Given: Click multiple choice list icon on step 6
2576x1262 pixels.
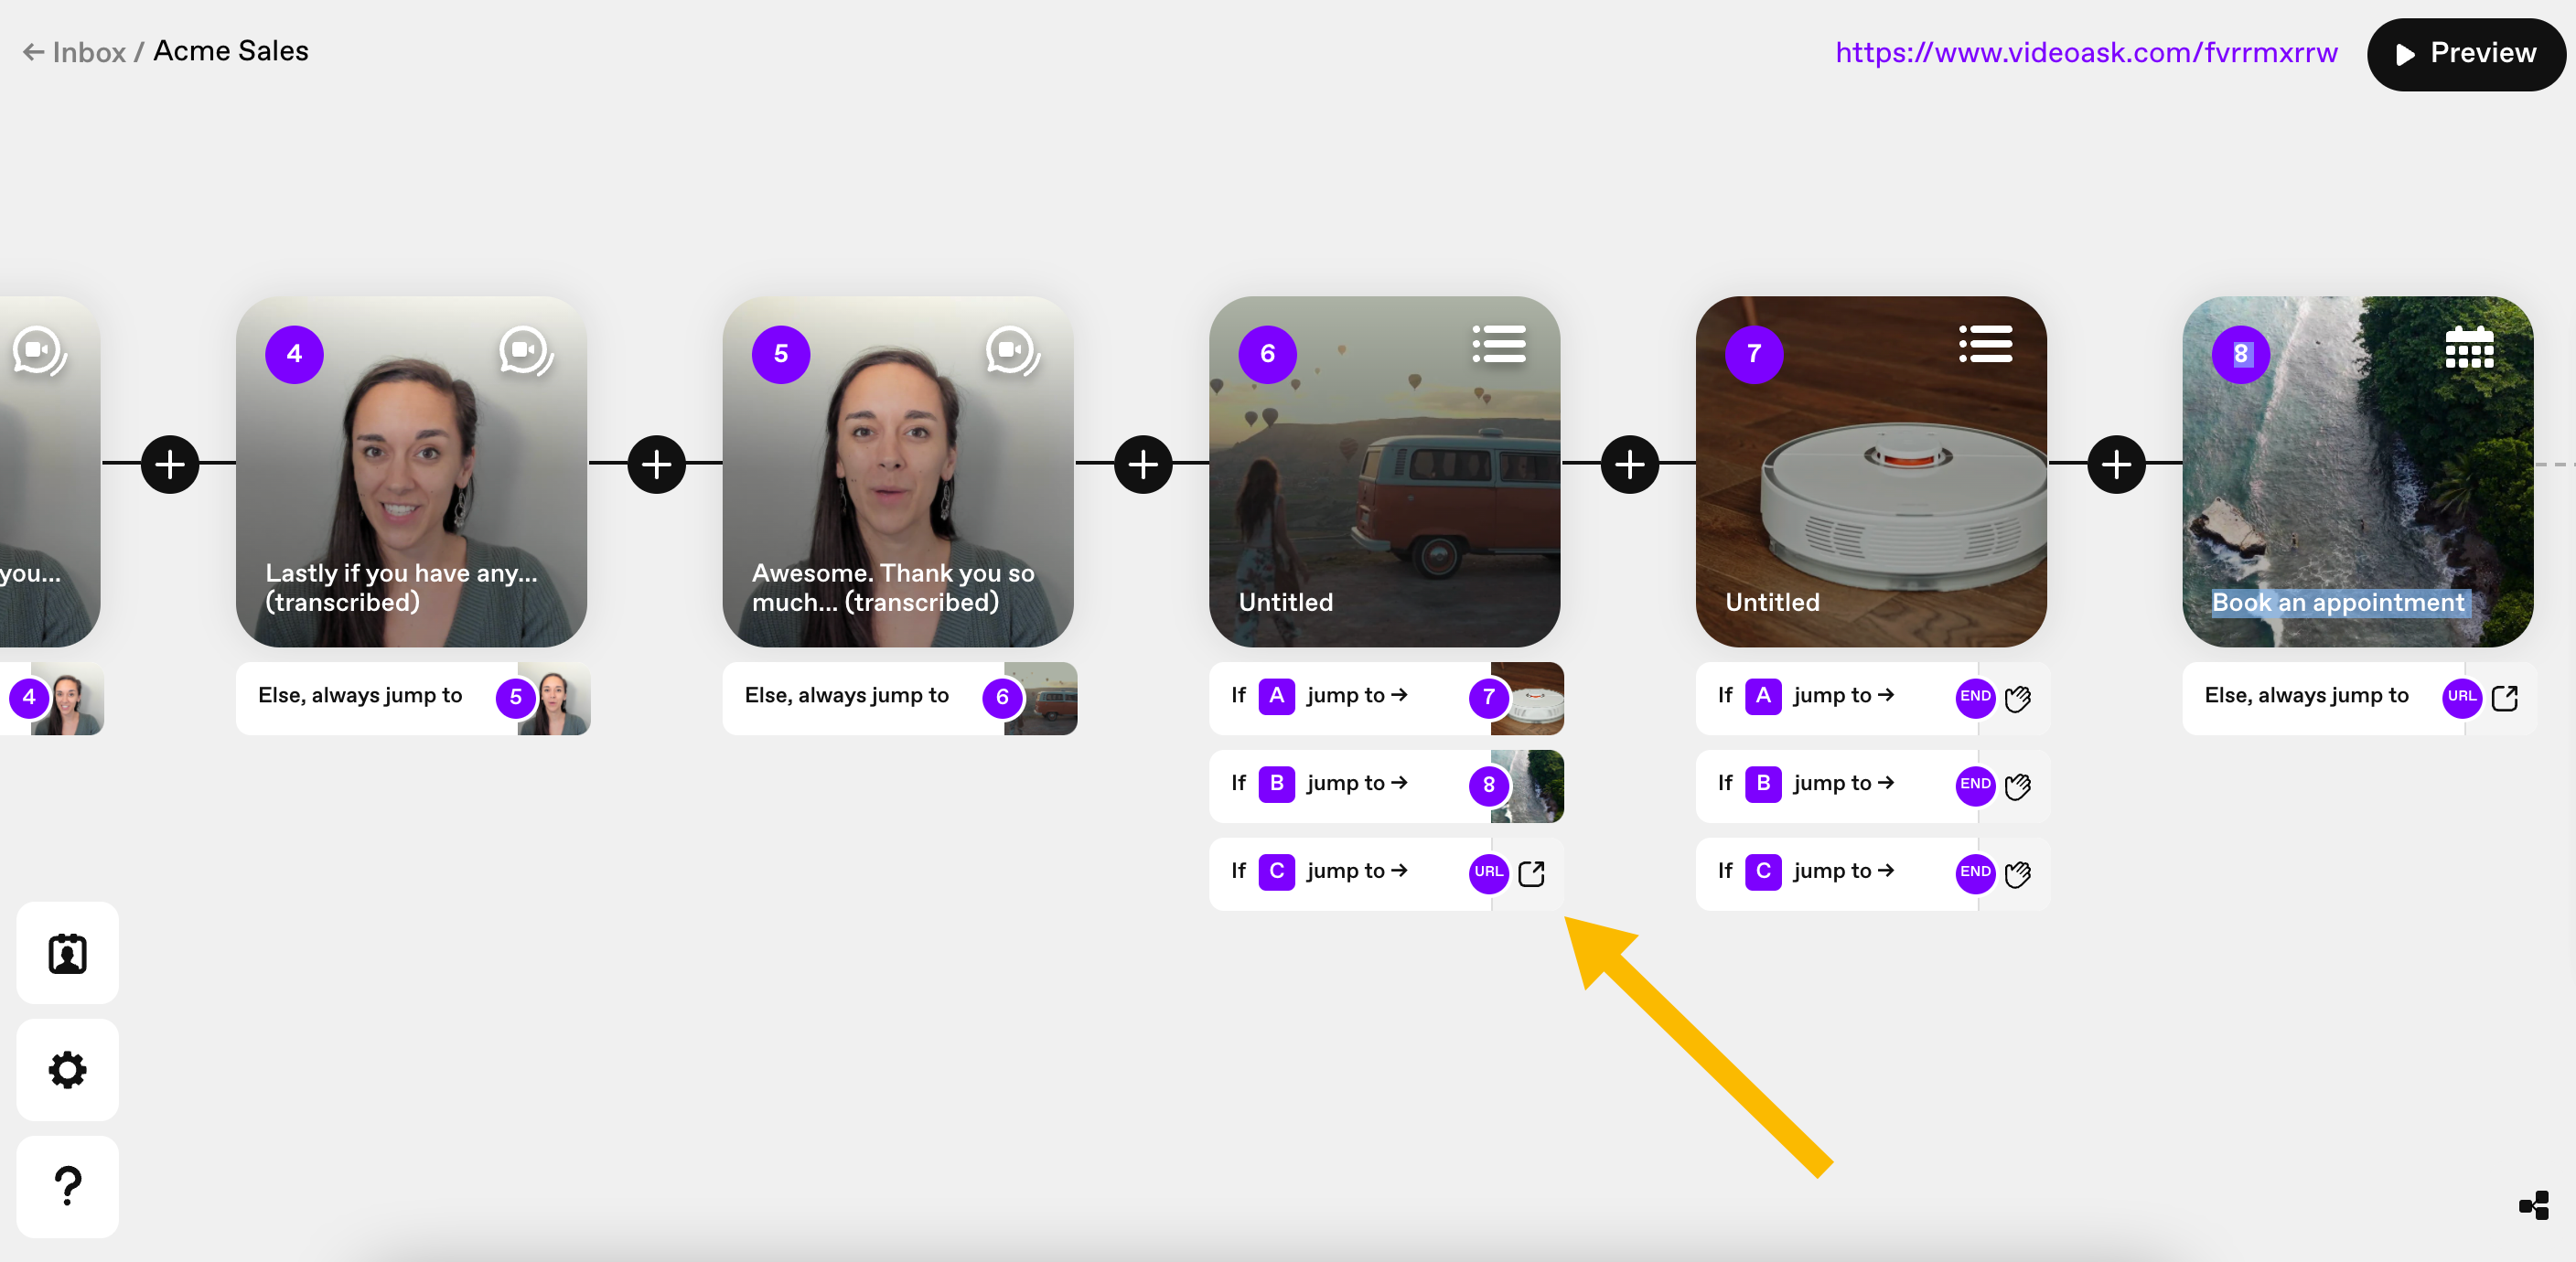Looking at the screenshot, I should tap(1499, 344).
